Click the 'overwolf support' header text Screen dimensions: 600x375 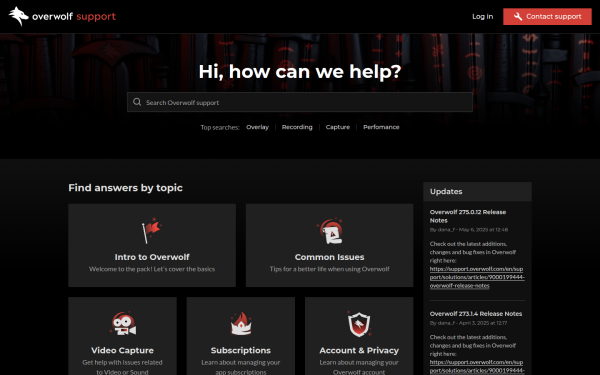[74, 16]
